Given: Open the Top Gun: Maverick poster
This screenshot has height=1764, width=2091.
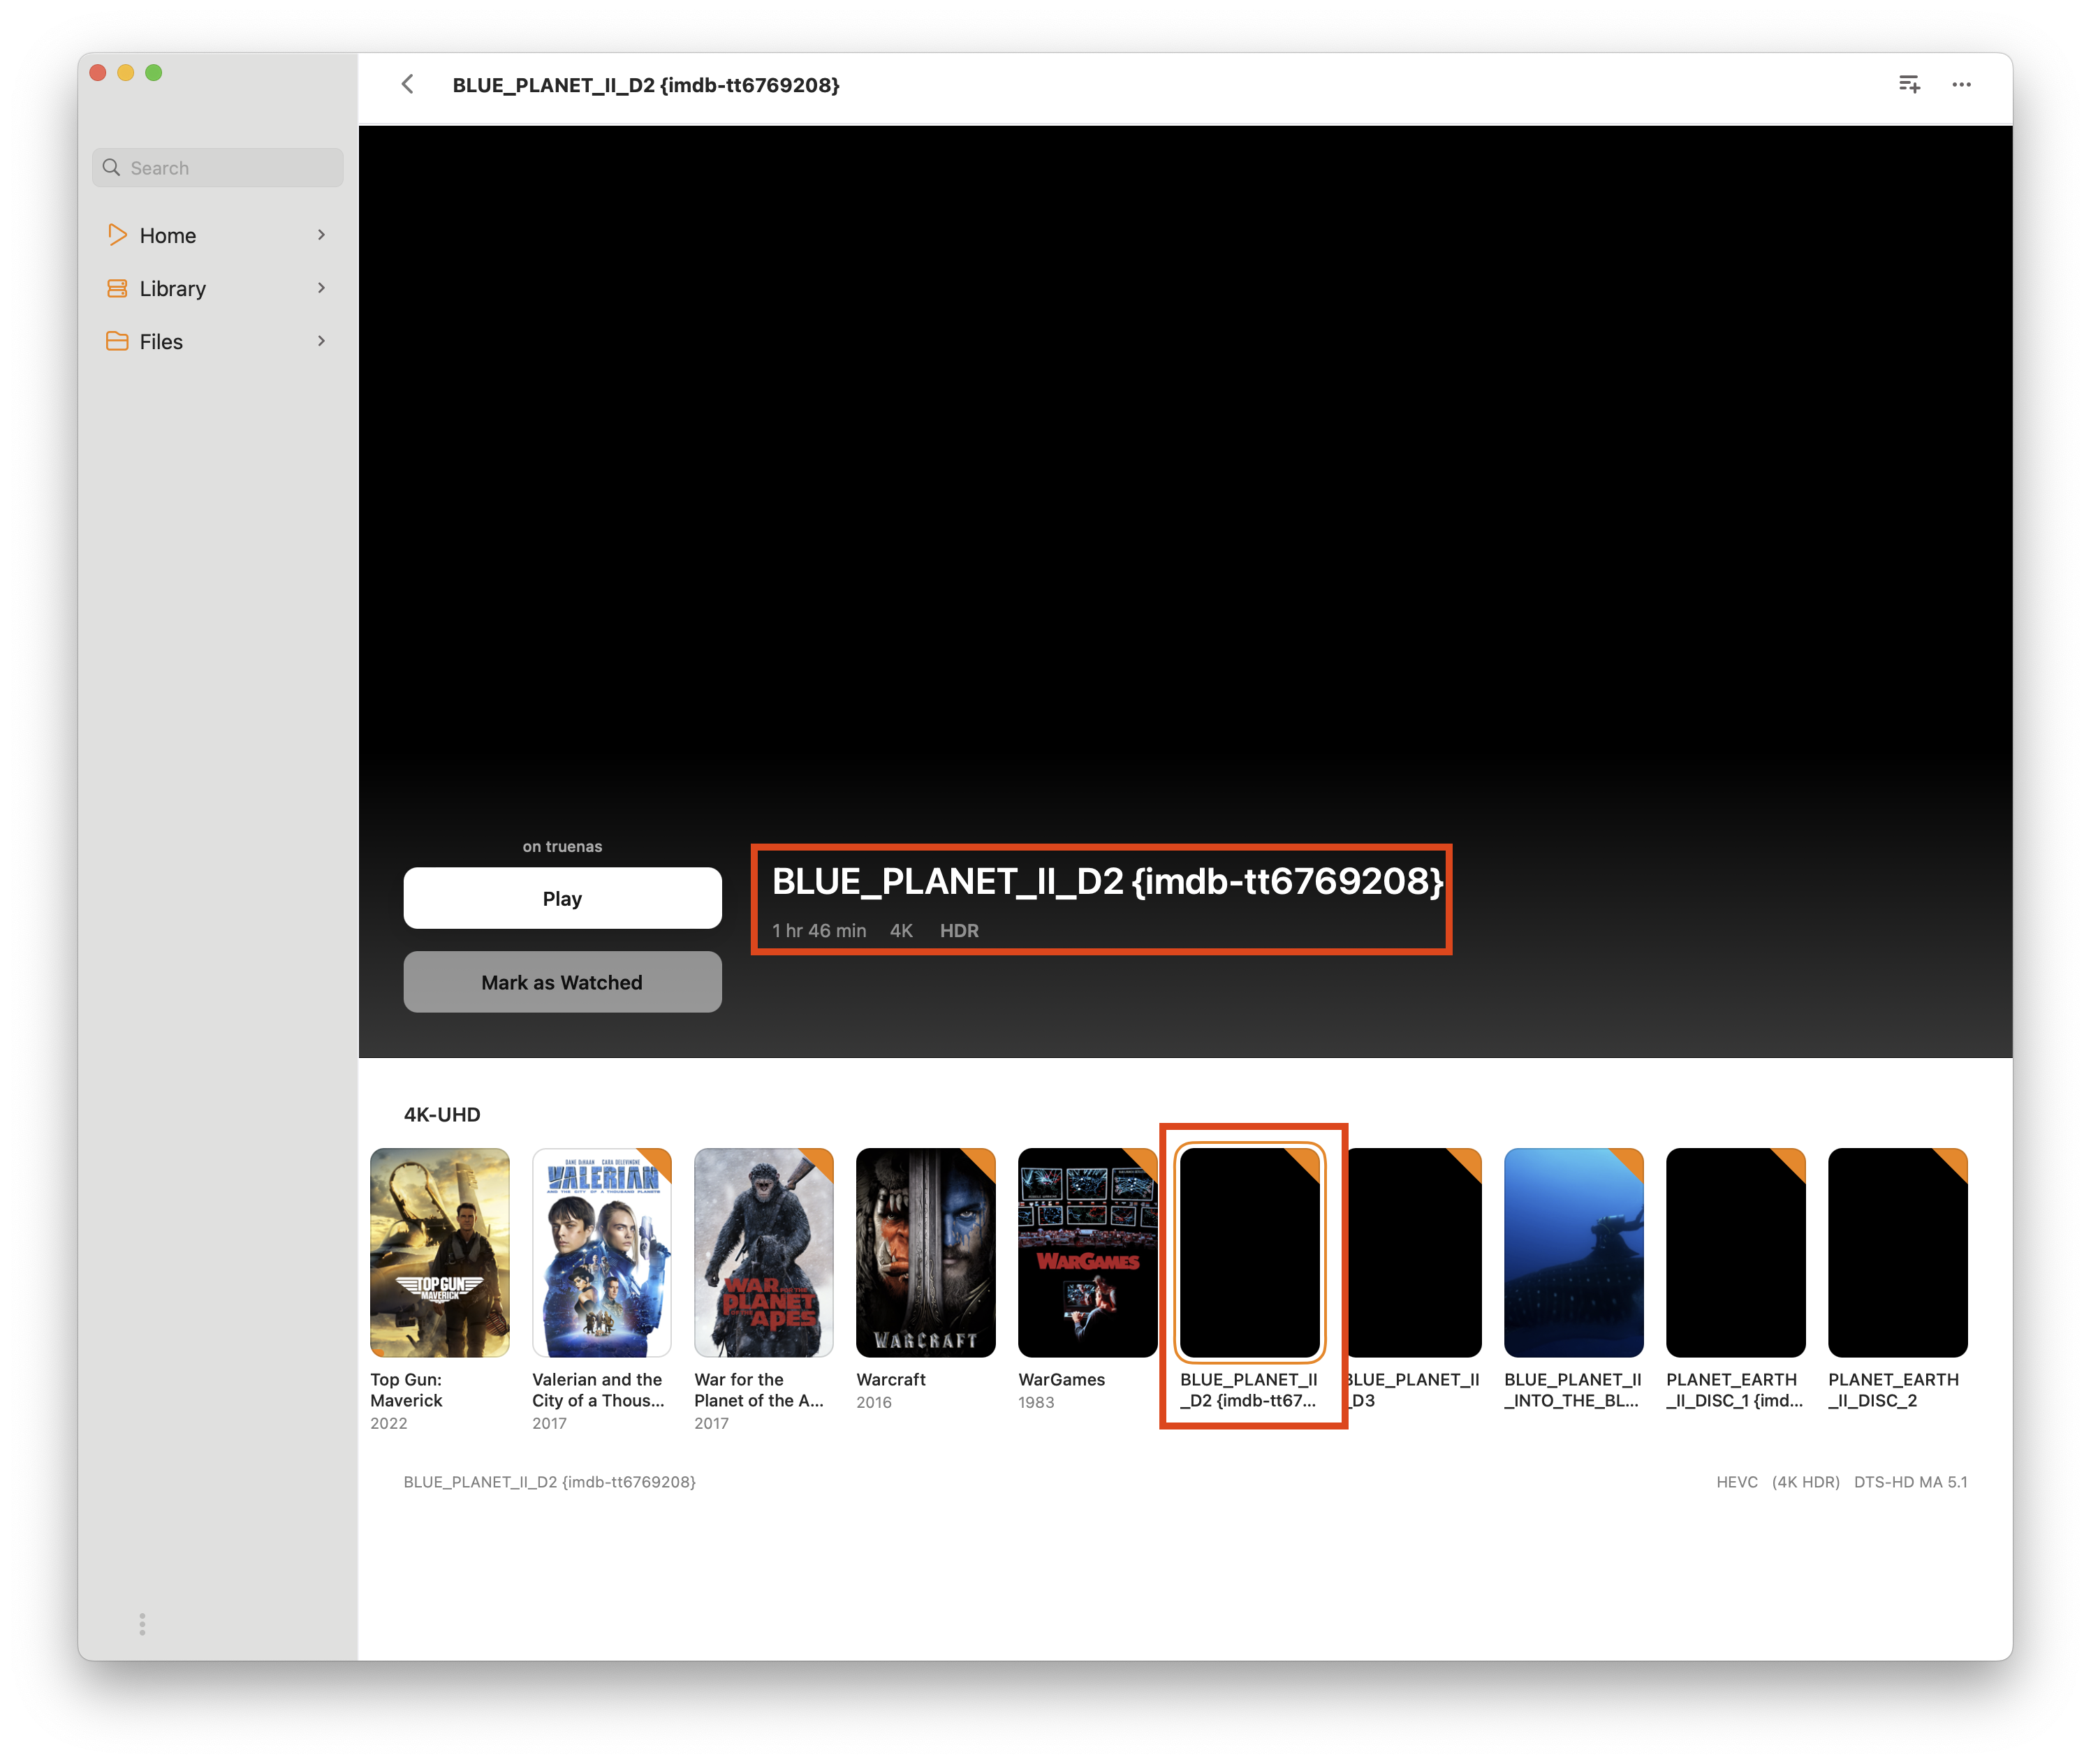Looking at the screenshot, I should point(440,1252).
